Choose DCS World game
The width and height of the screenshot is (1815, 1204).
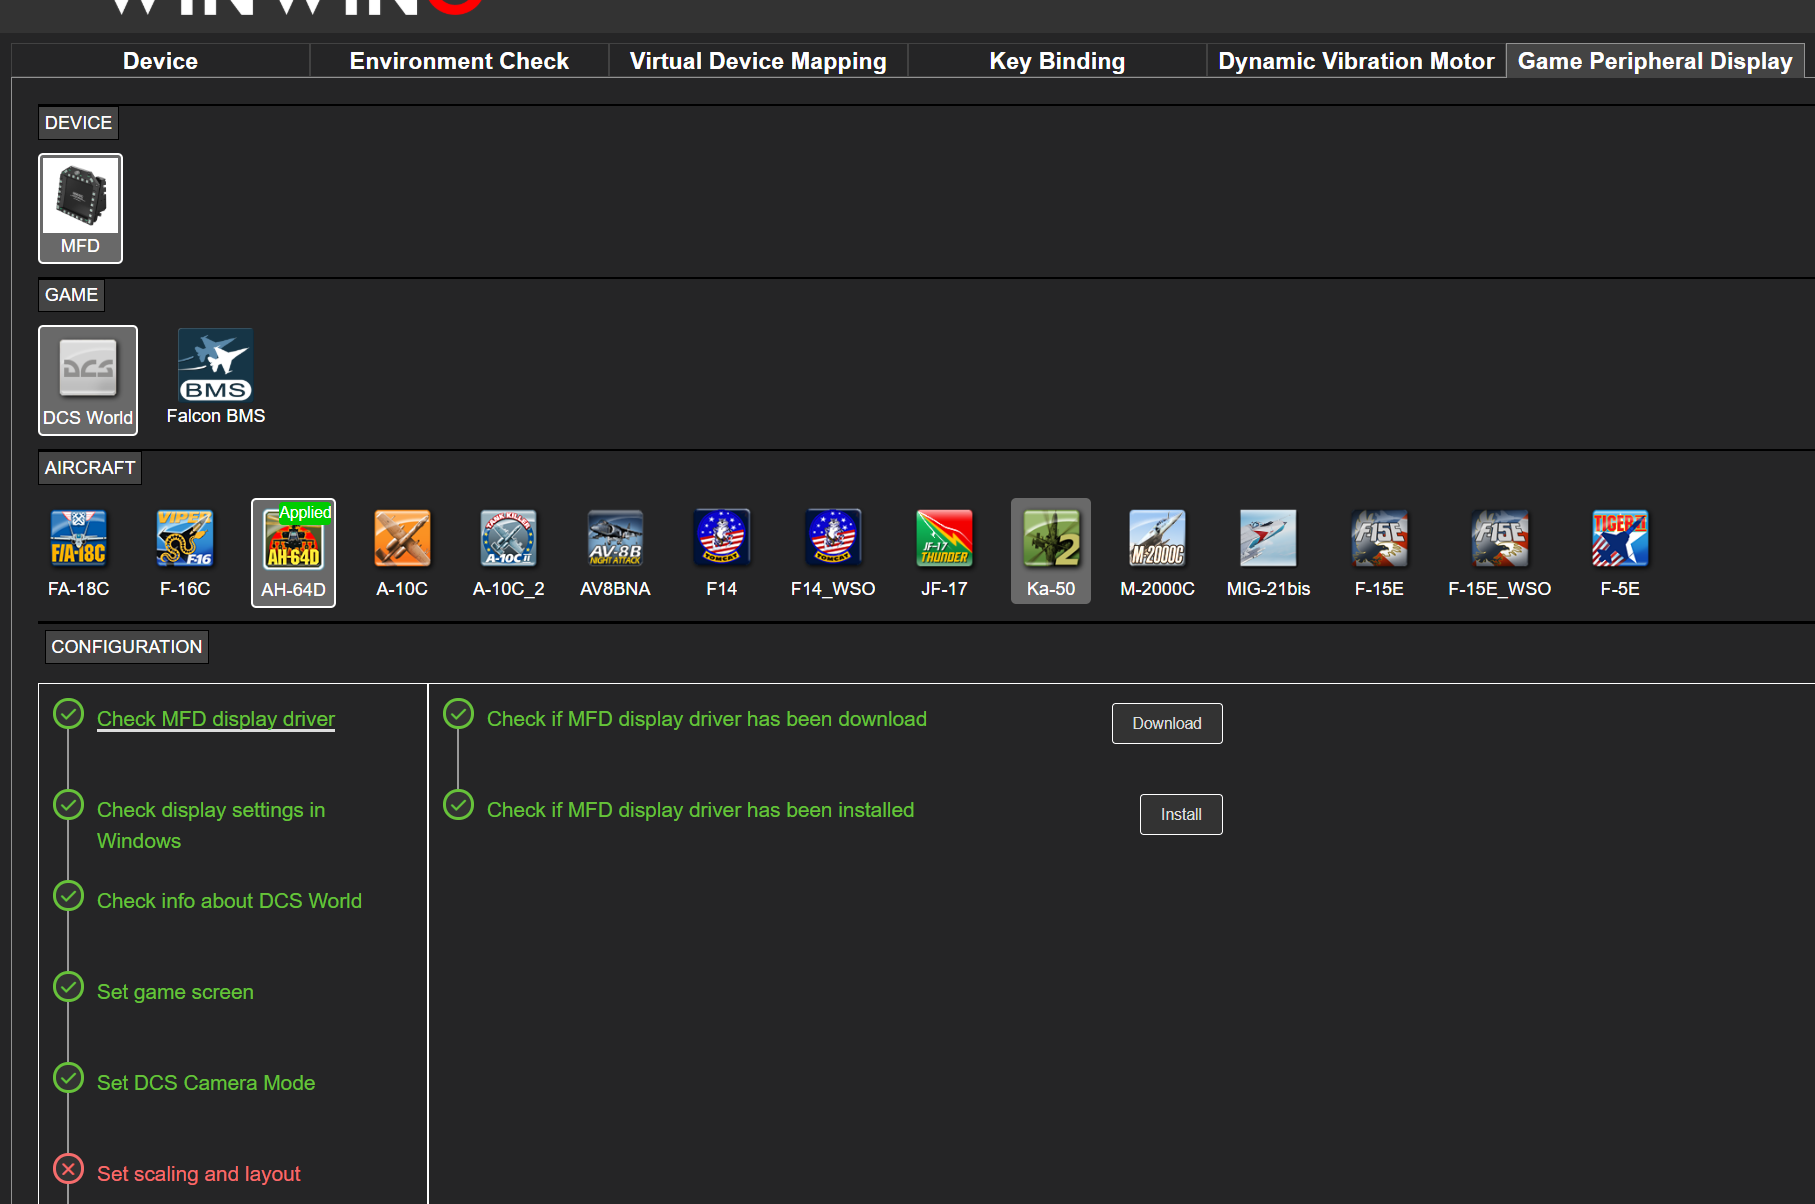[x=88, y=380]
